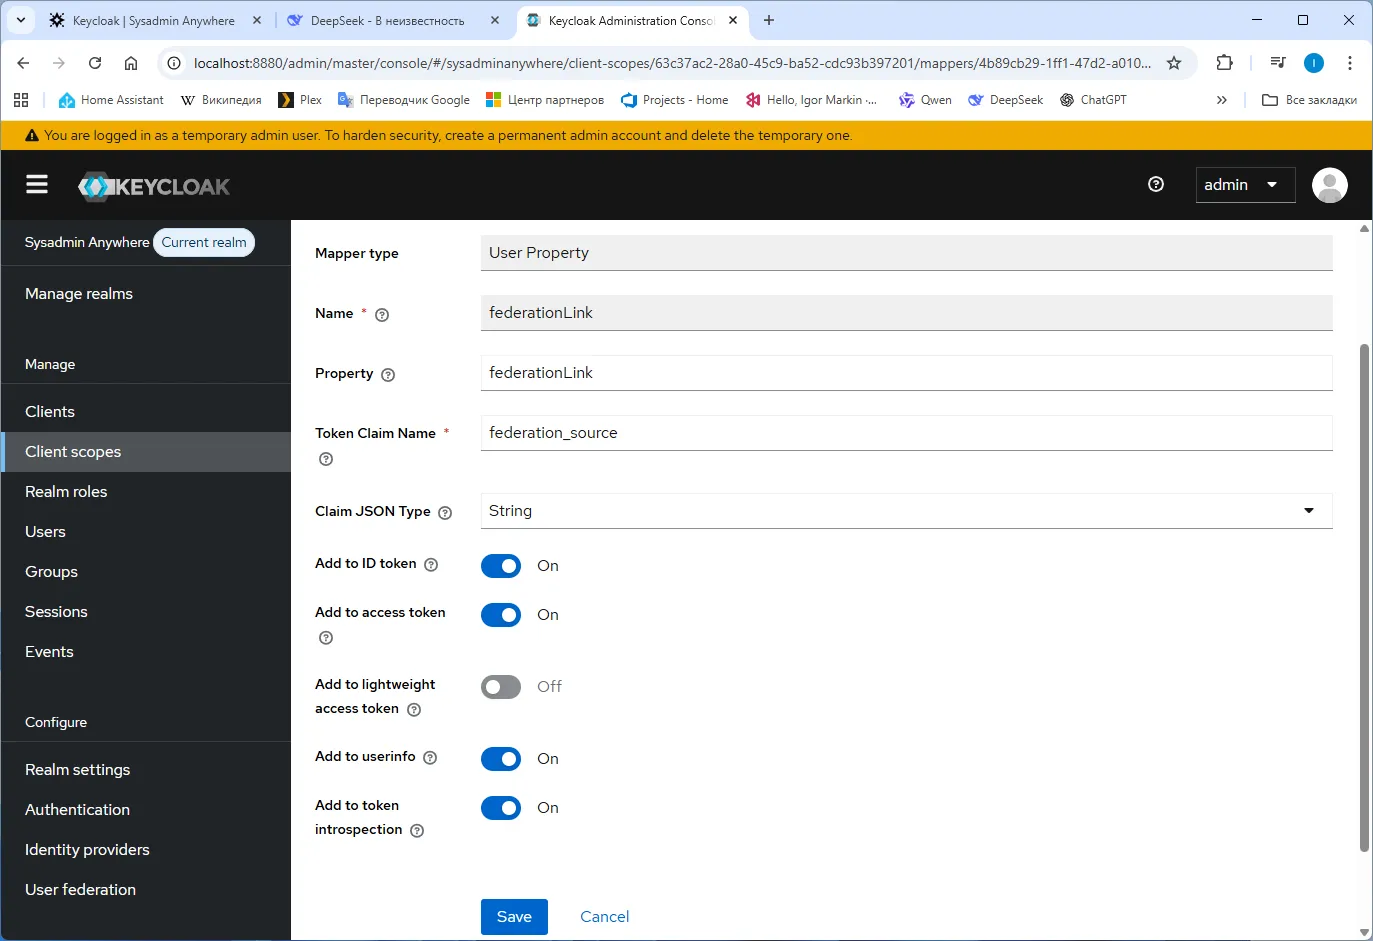1373x941 pixels.
Task: Disable the Add to ID token switch
Action: coord(500,565)
